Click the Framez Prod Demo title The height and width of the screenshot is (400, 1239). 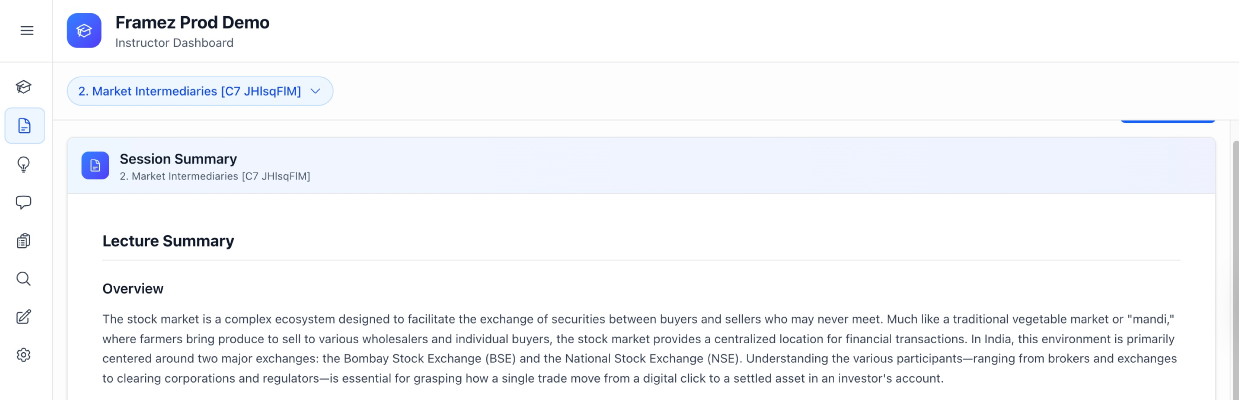pos(192,22)
